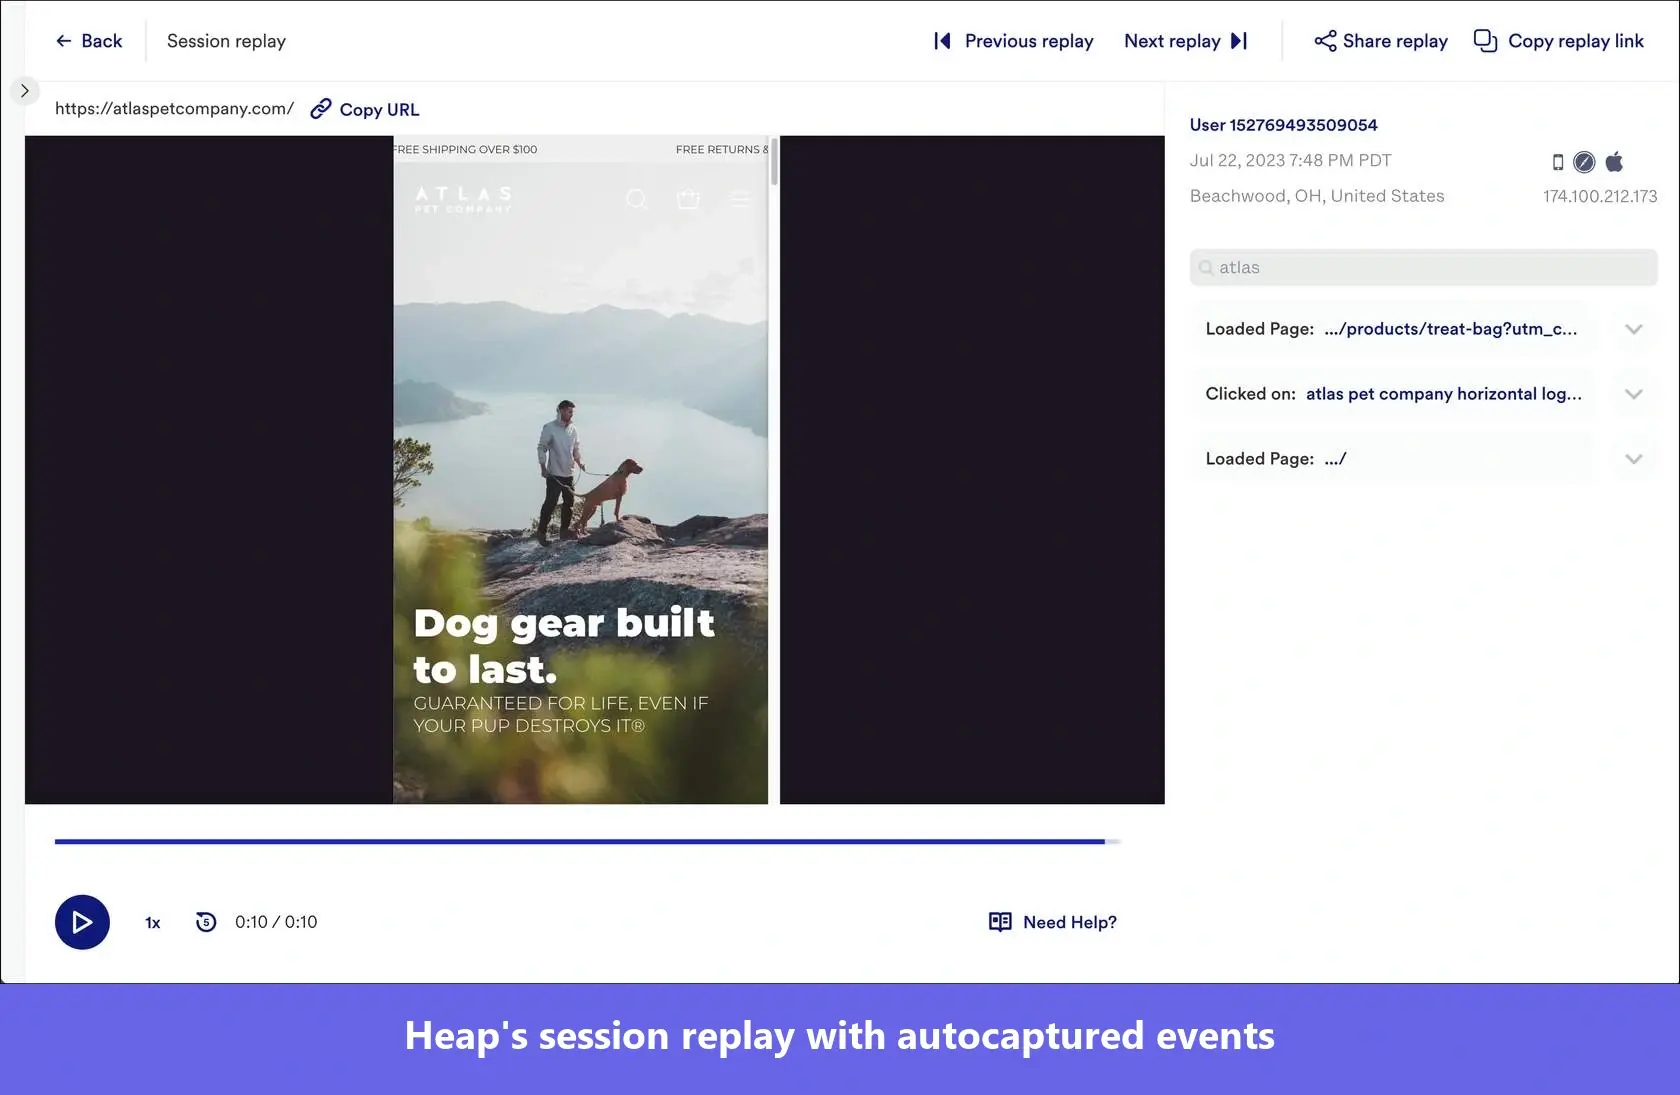Click the Session replay title
Screen dimensions: 1680x1095
click(x=226, y=41)
